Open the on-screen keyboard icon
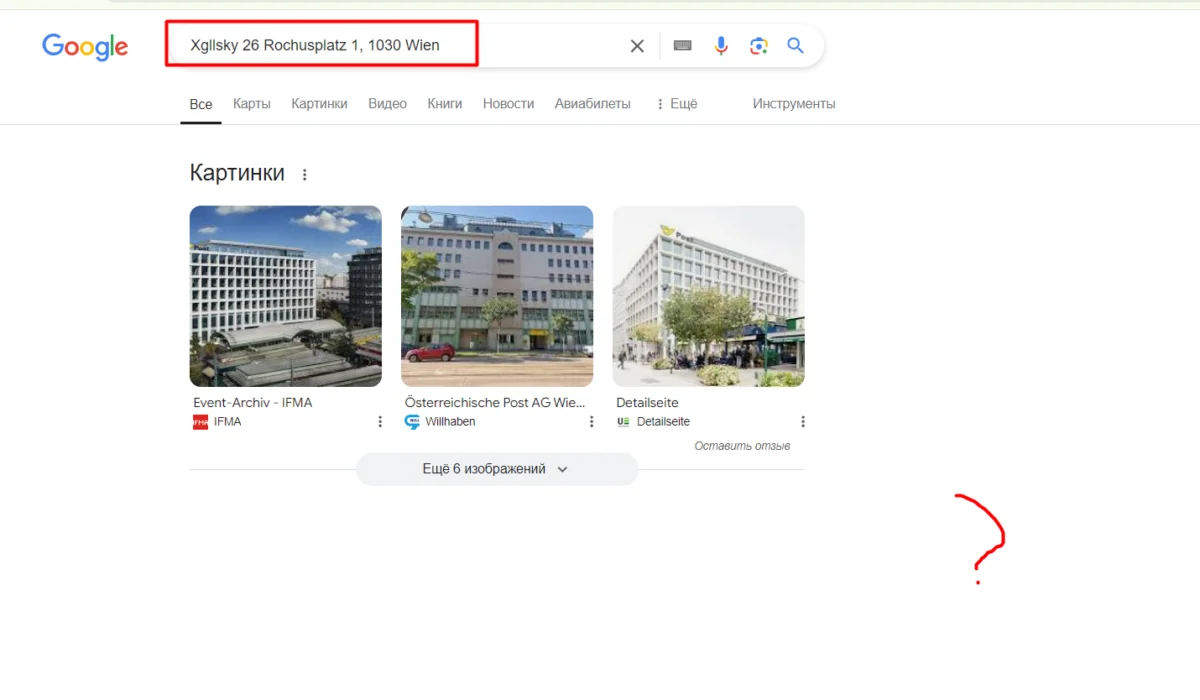This screenshot has width=1200, height=700. (683, 46)
